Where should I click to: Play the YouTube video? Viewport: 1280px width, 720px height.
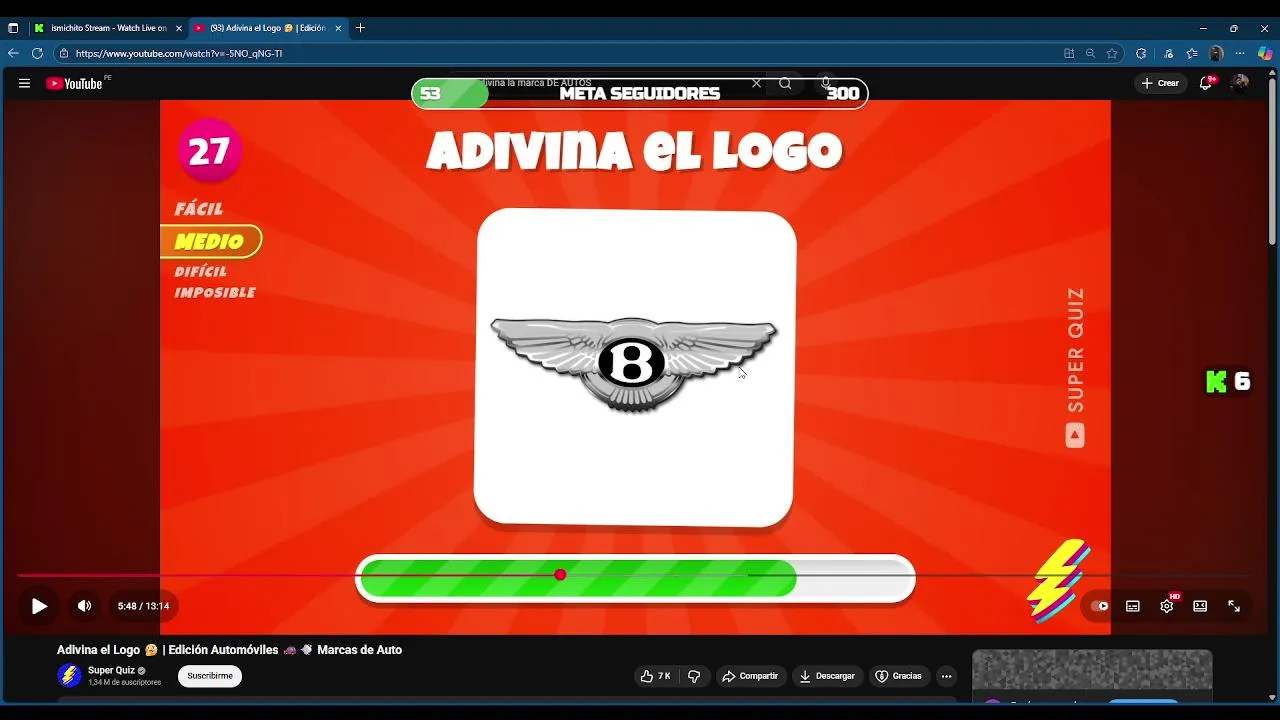(39, 606)
